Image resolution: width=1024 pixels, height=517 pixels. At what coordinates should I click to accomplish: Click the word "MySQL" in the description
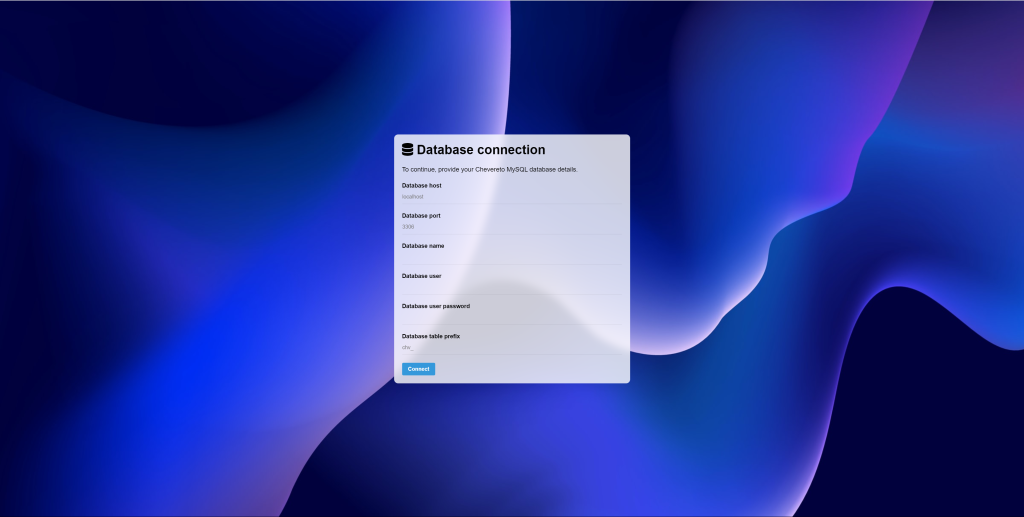(x=518, y=169)
